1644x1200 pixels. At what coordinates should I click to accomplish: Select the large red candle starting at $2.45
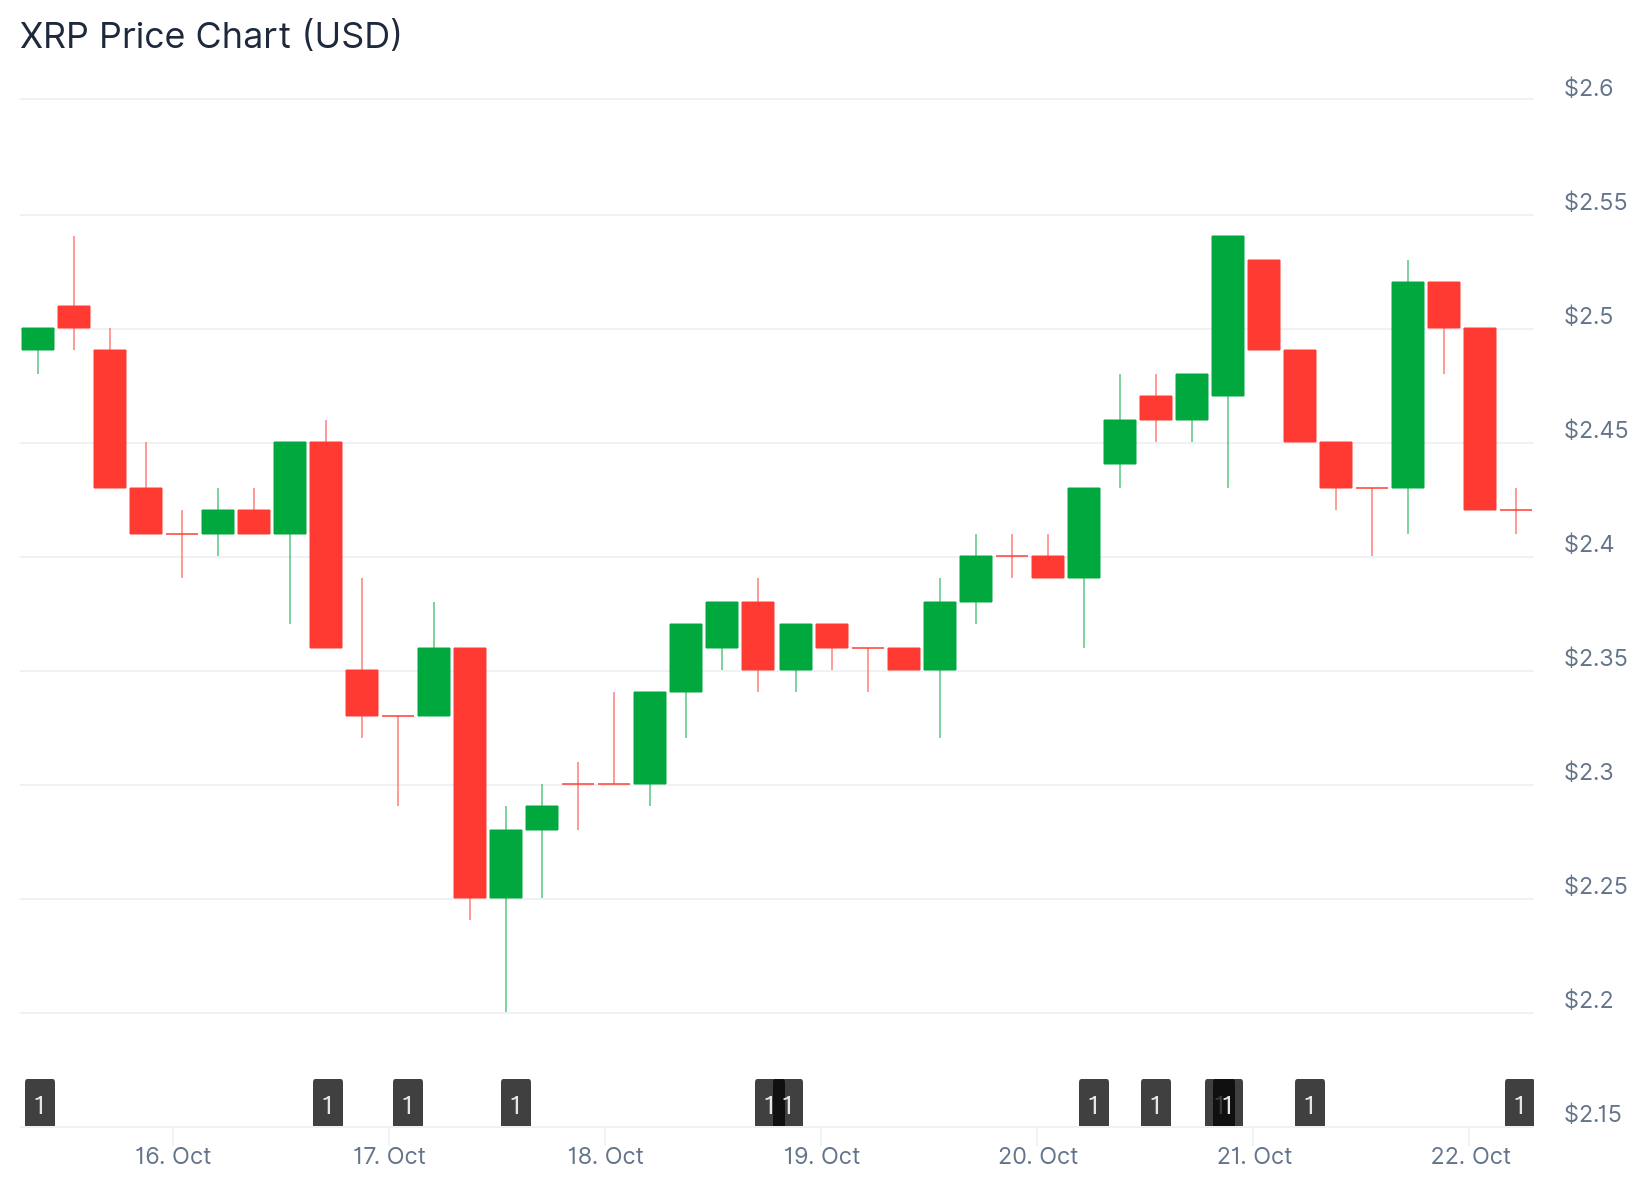pos(326,545)
